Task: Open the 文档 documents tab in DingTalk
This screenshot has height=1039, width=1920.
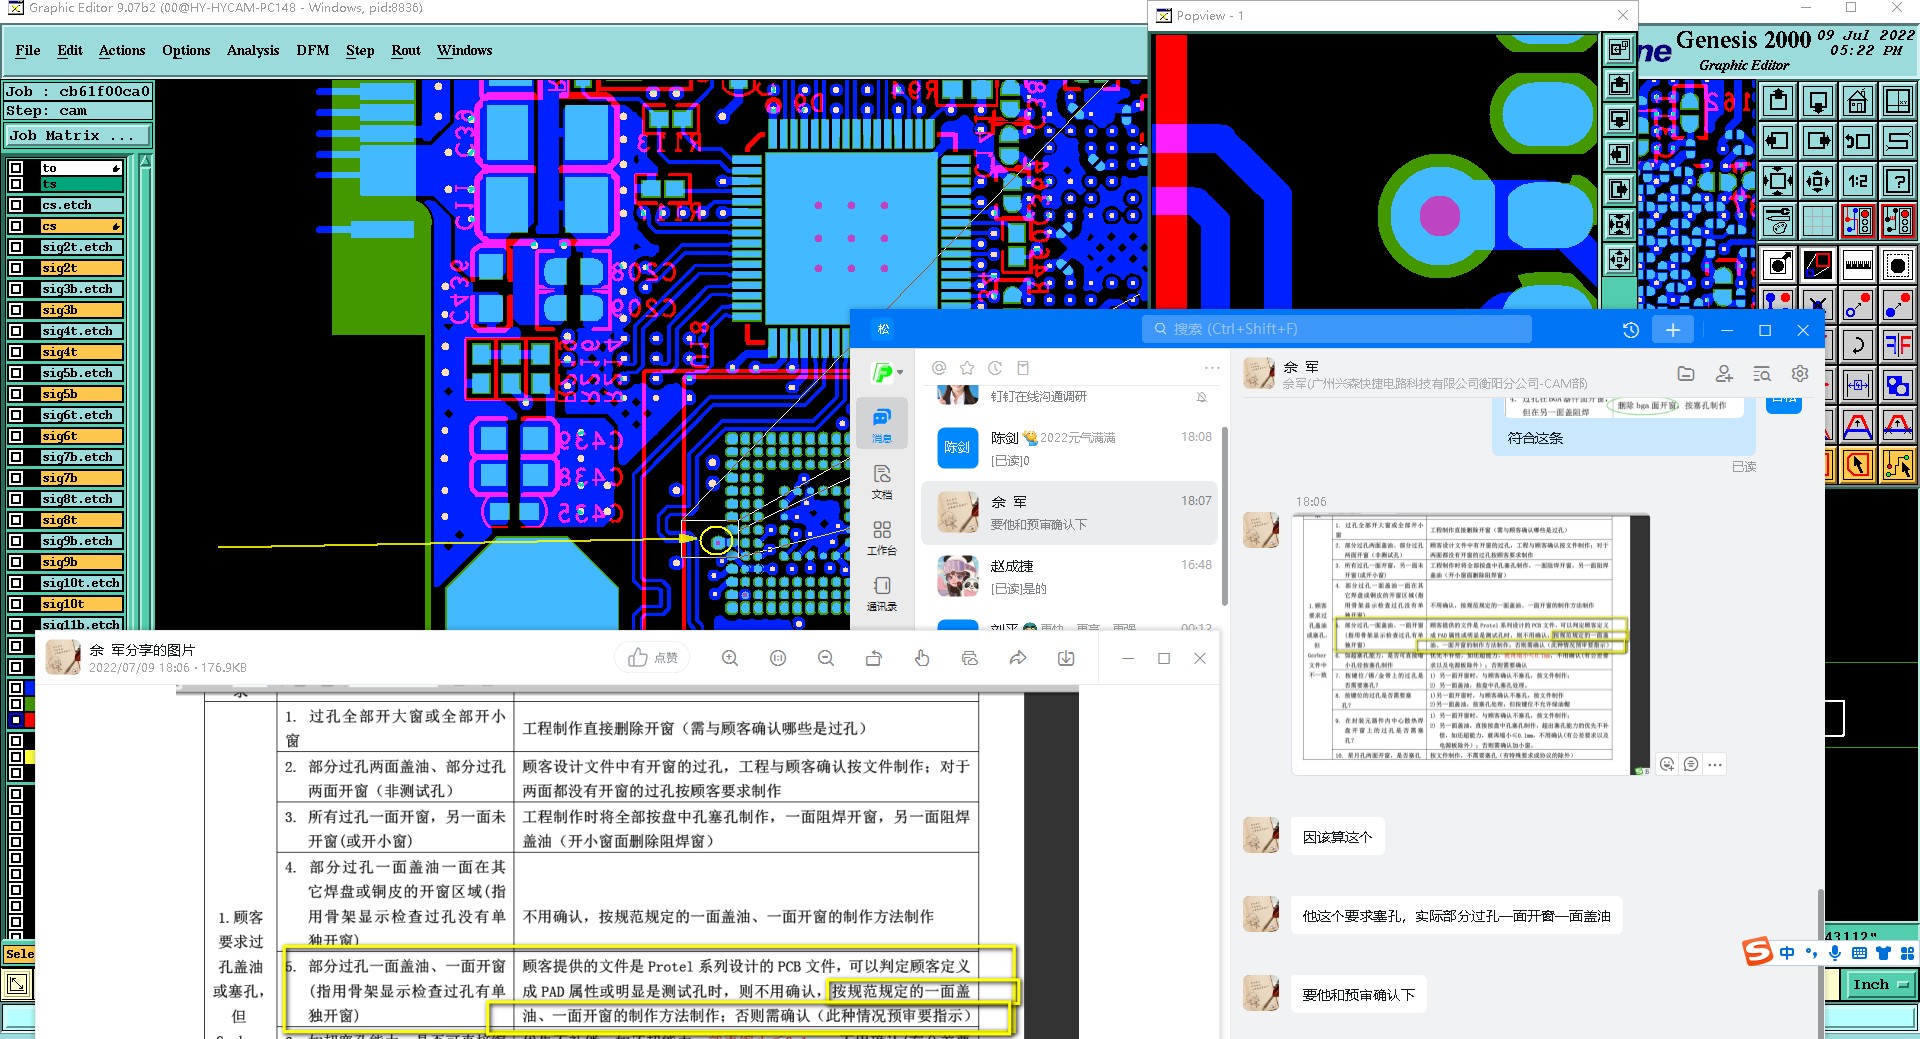Action: (882, 481)
